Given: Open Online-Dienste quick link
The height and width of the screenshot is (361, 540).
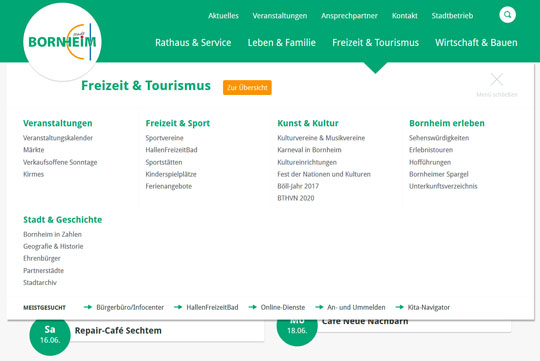Looking at the screenshot, I should [283, 307].
